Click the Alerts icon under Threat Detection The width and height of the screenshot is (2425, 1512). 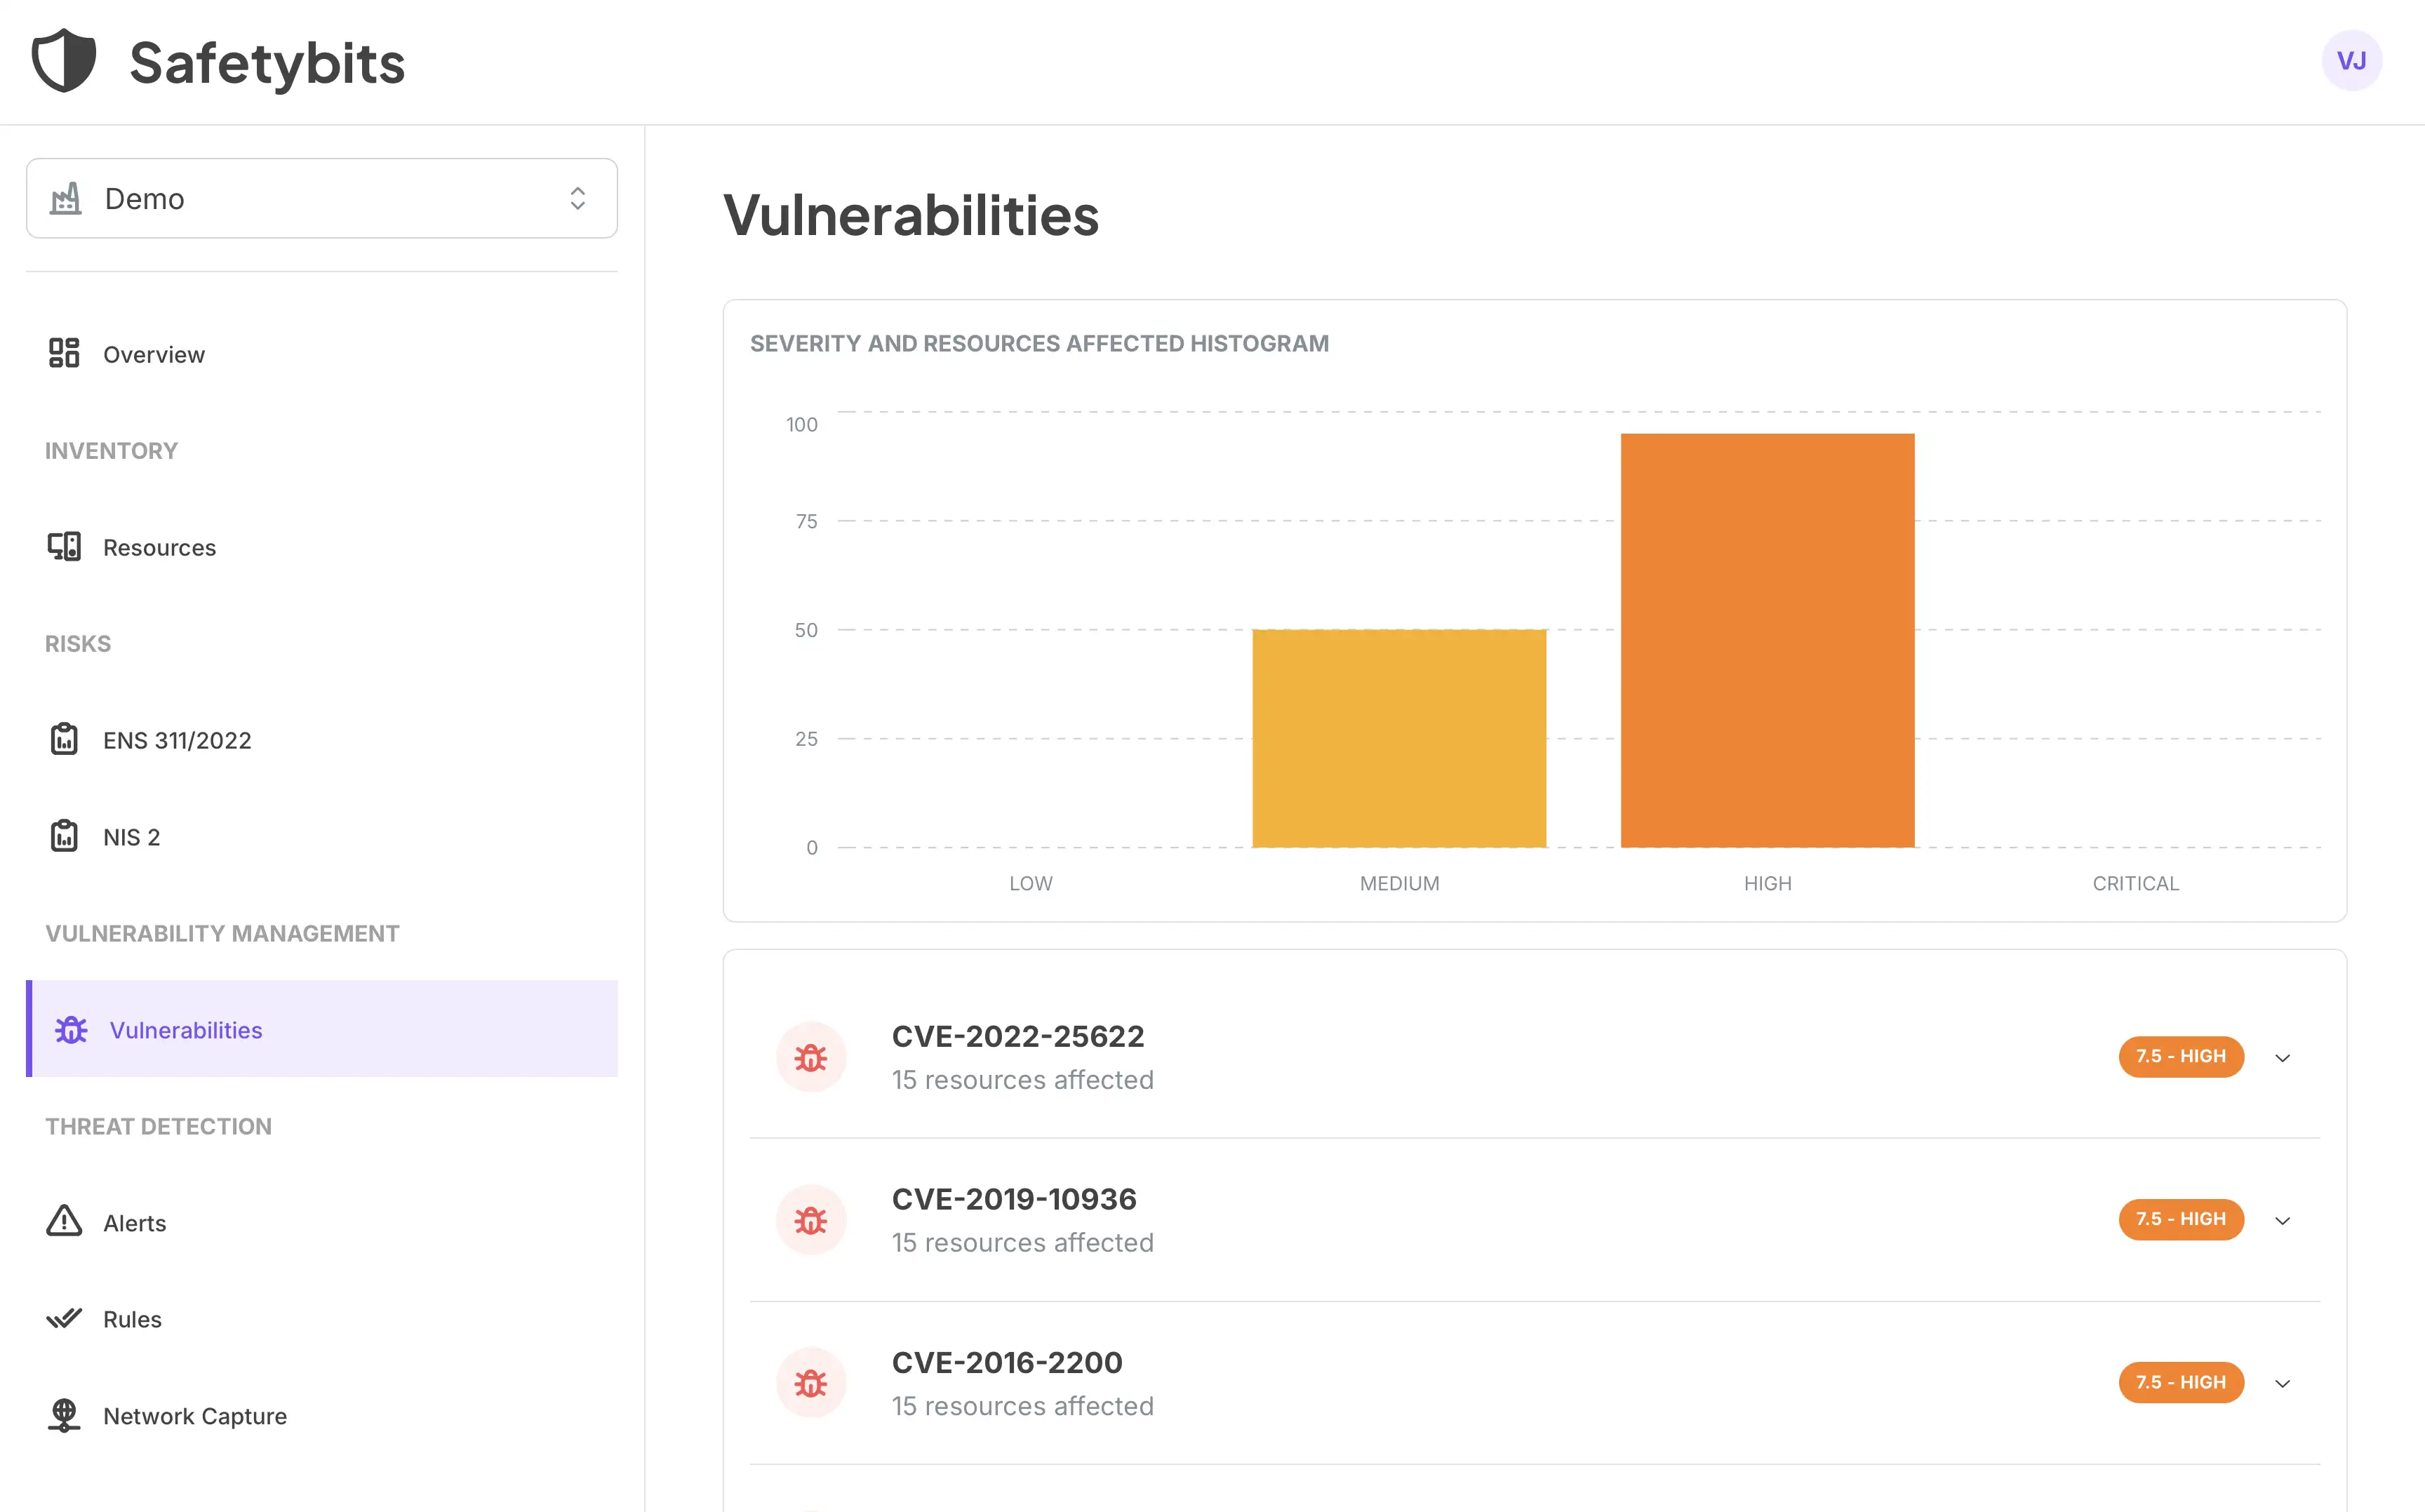click(62, 1221)
